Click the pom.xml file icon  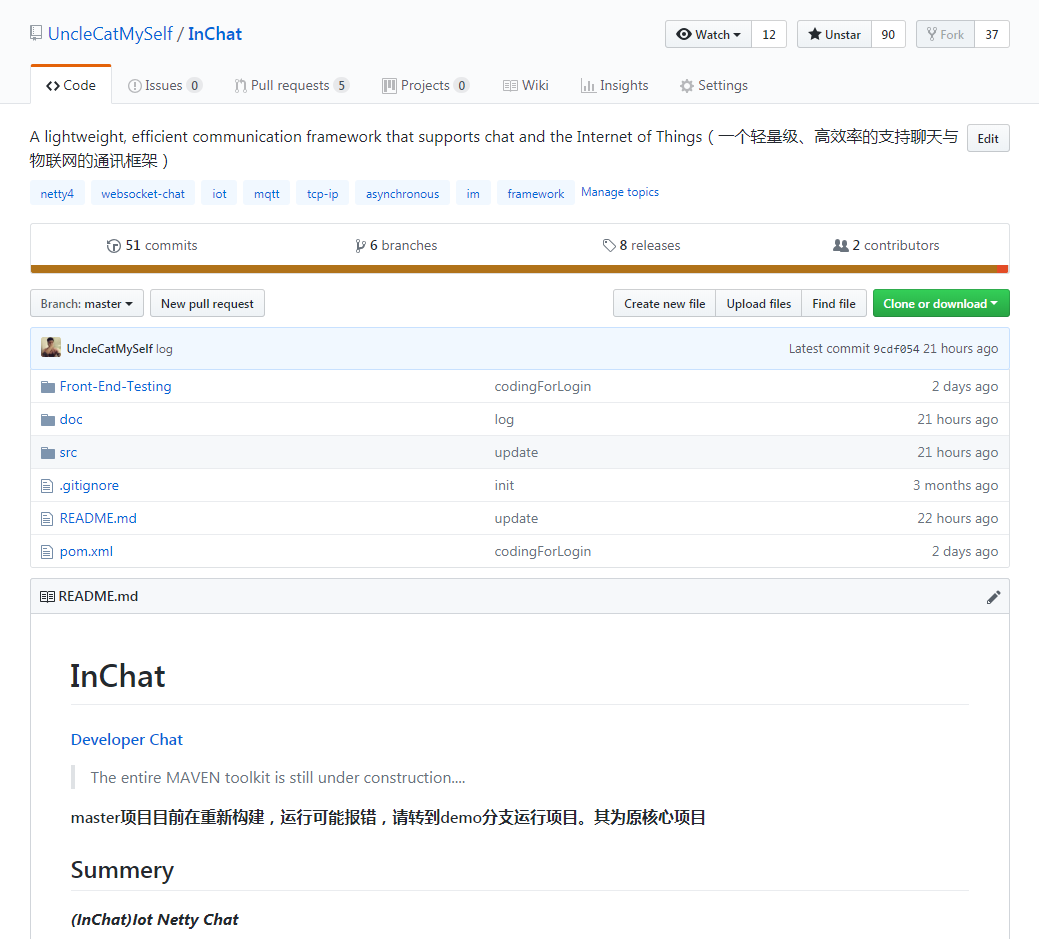click(x=47, y=551)
